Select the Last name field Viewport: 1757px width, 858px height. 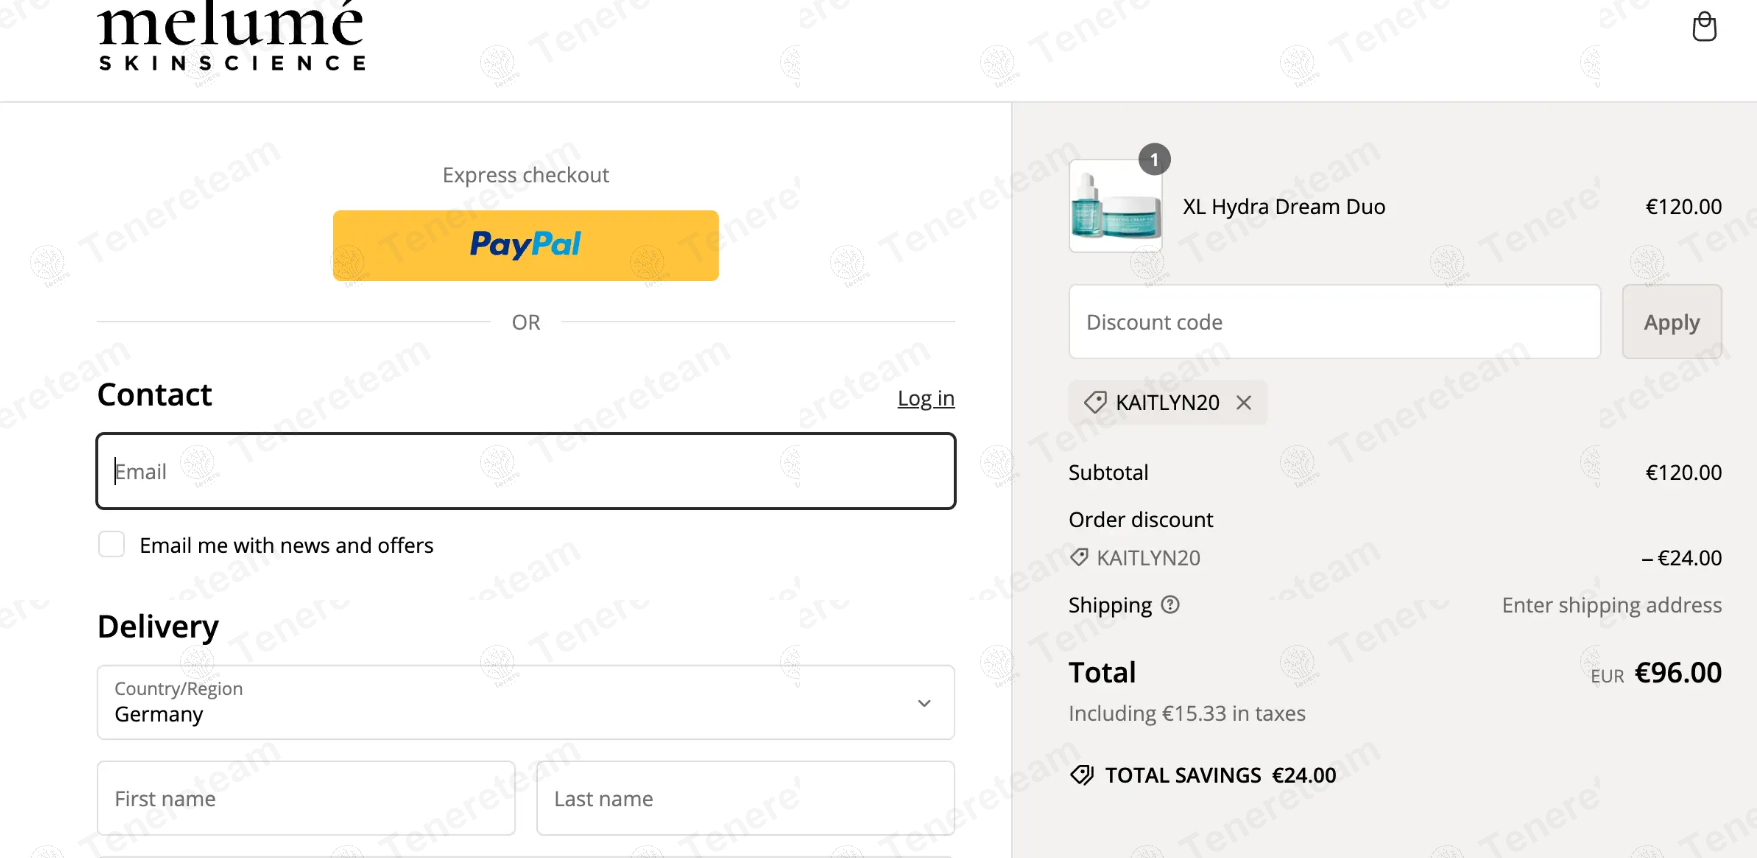(x=744, y=798)
